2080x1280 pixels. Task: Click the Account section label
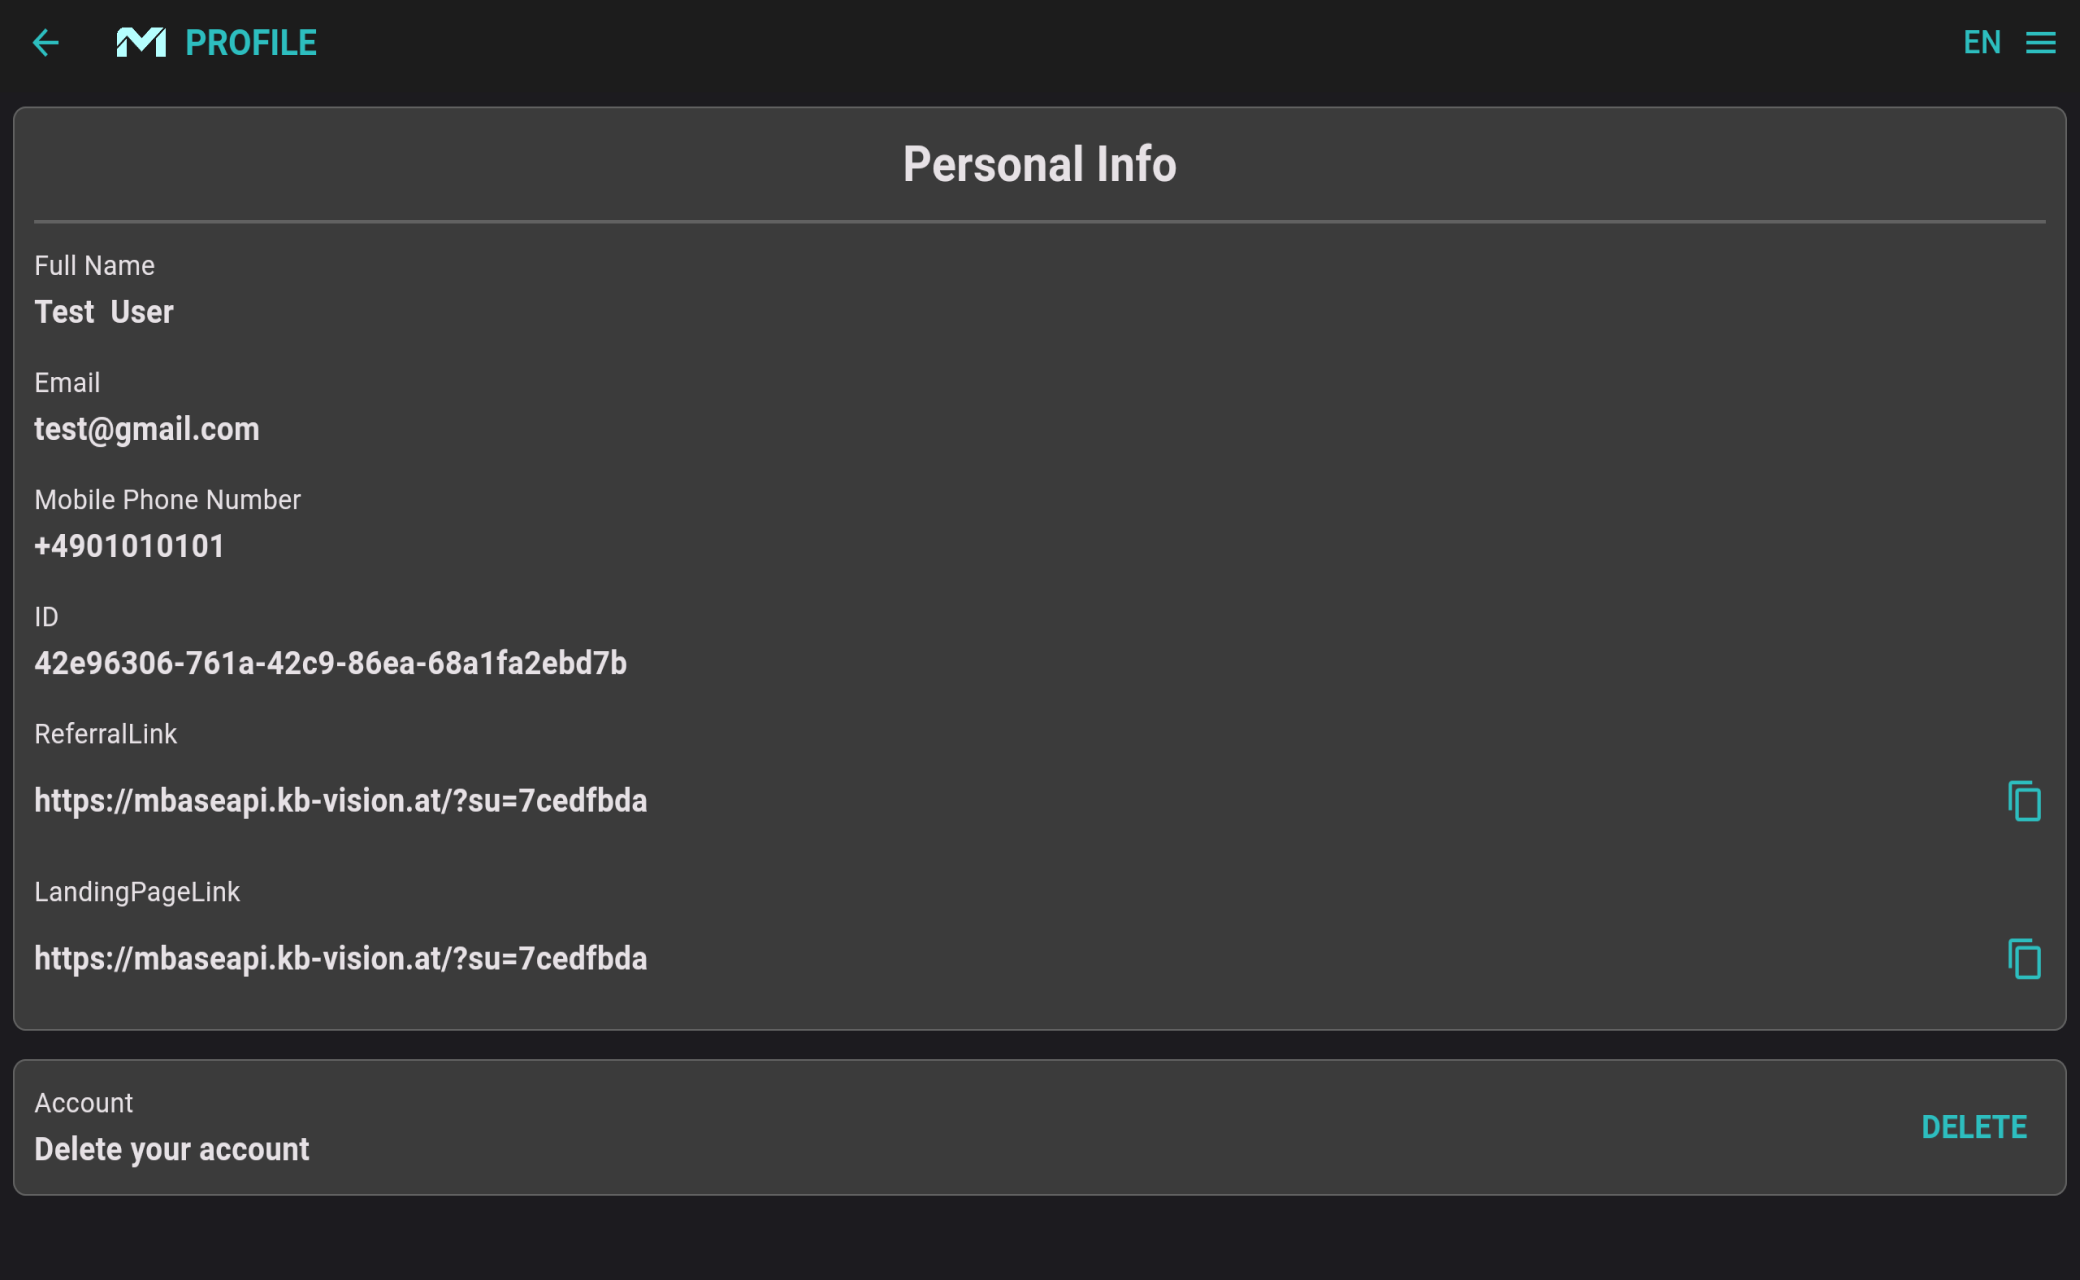tap(84, 1103)
